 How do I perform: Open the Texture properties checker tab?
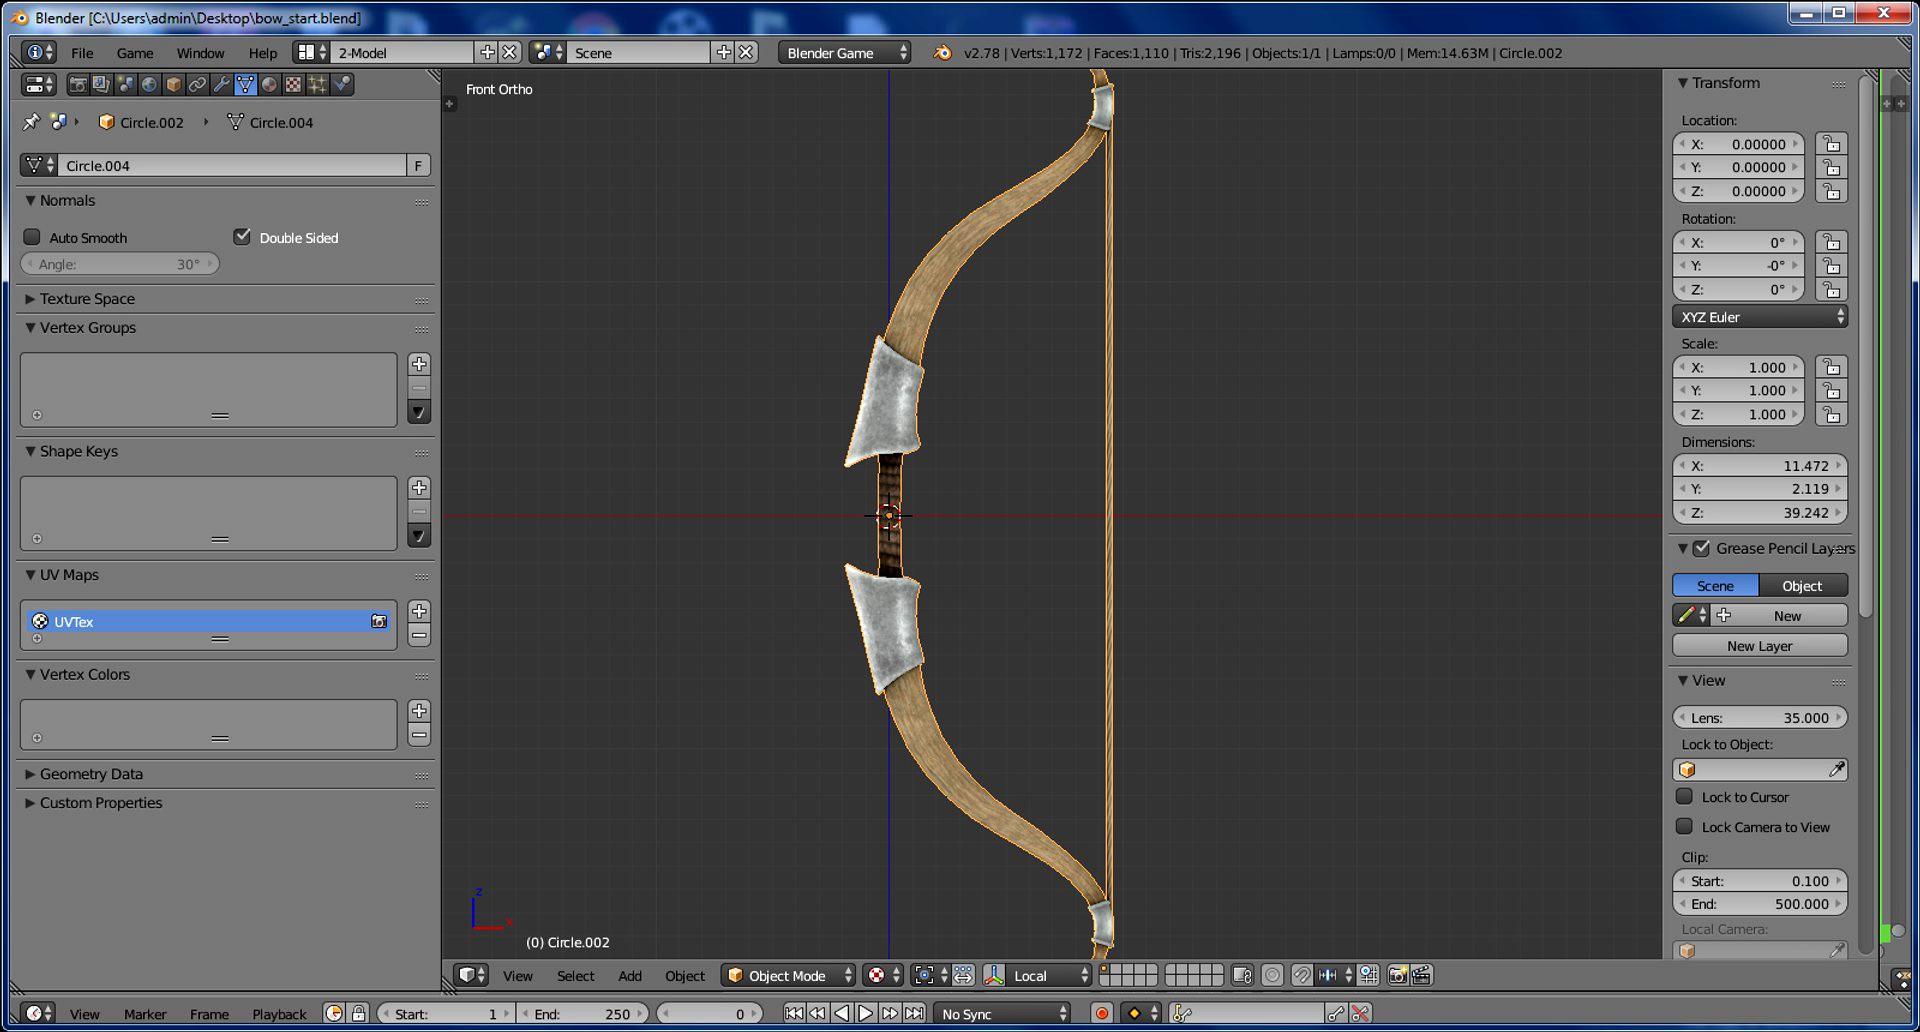click(x=293, y=85)
